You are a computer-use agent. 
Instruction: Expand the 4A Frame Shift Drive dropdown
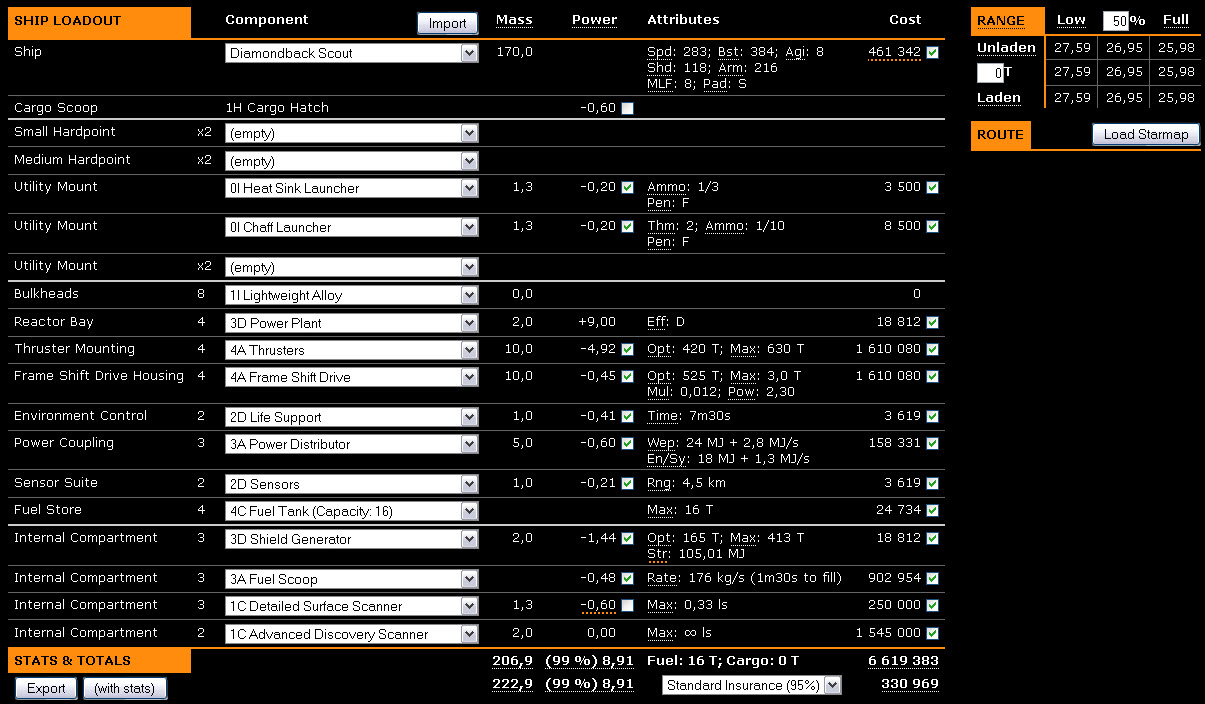[x=351, y=377]
